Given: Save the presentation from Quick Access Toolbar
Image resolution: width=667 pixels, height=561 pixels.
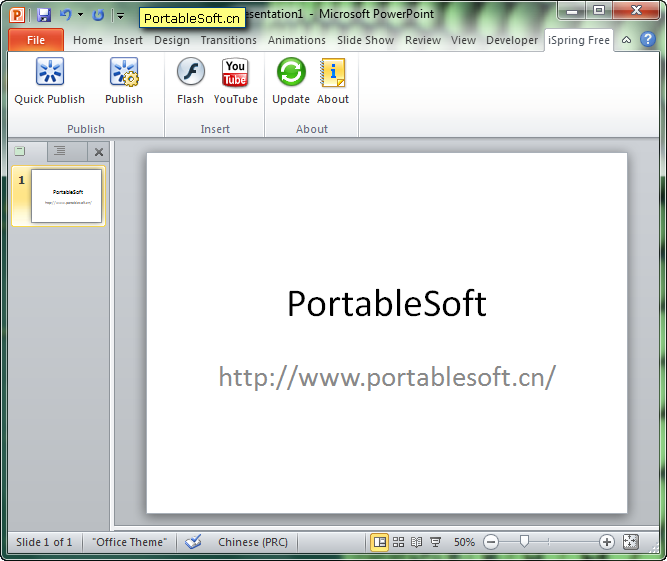Looking at the screenshot, I should point(44,15).
